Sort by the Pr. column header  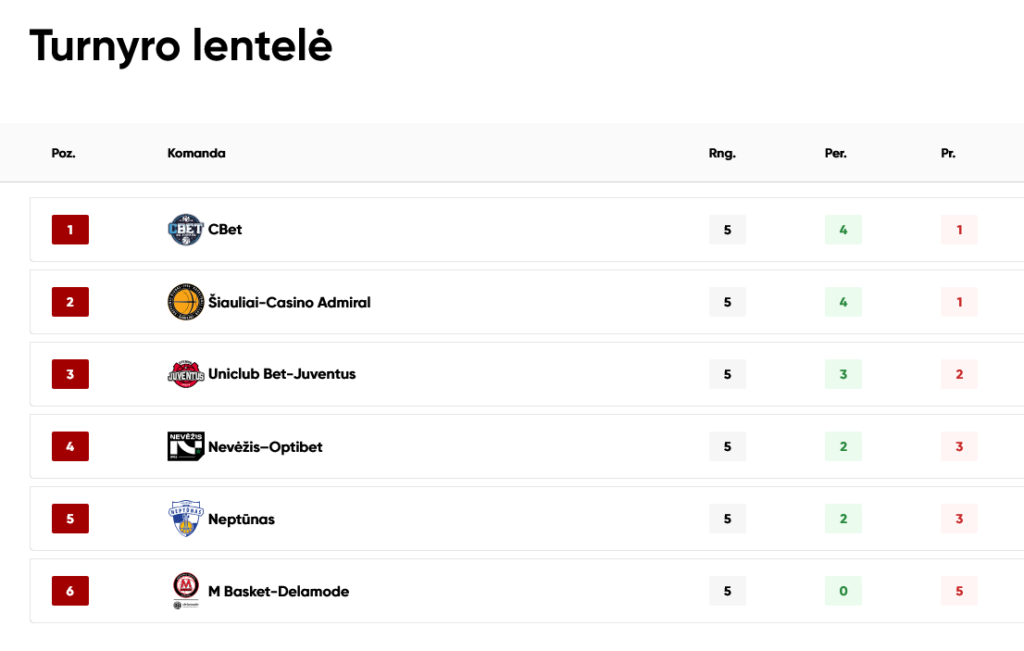coord(948,153)
